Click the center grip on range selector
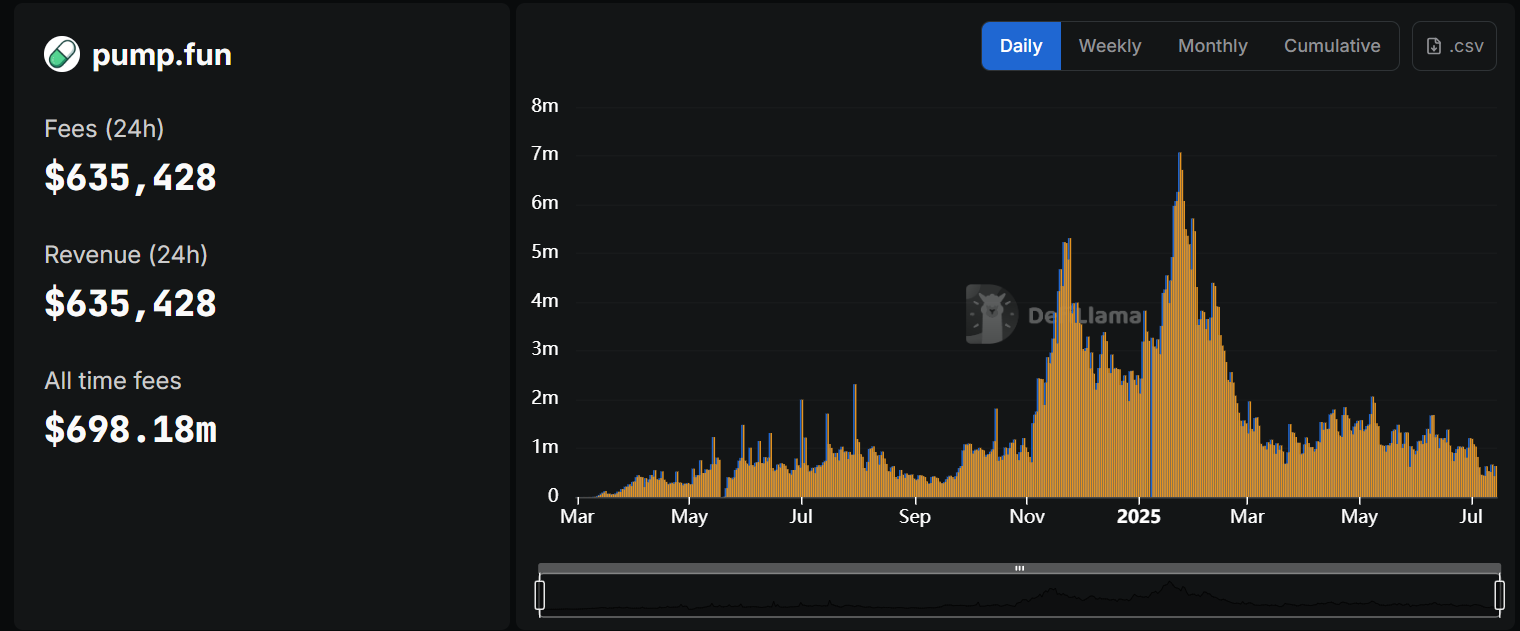The height and width of the screenshot is (631, 1520). tap(1019, 568)
